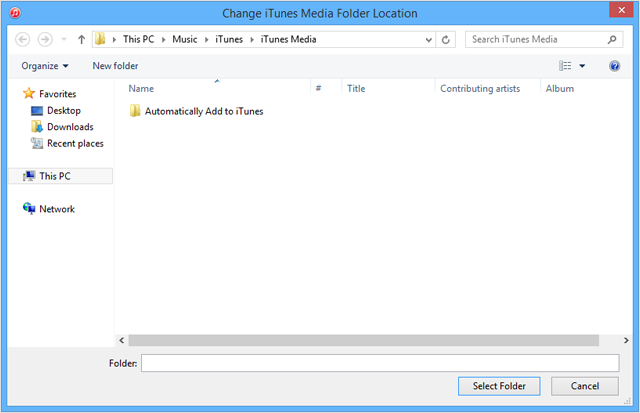
Task: Close the Change iTunes Media dialog
Action: (621, 10)
